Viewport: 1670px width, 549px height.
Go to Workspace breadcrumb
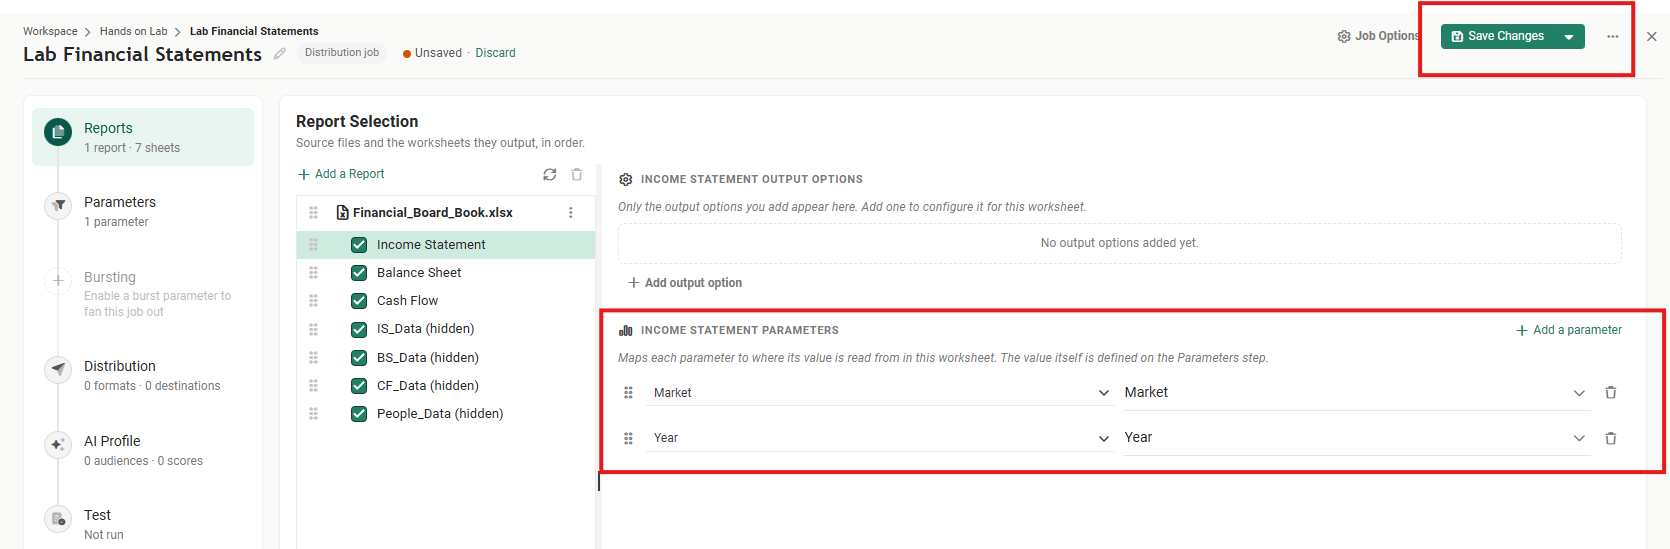point(50,31)
